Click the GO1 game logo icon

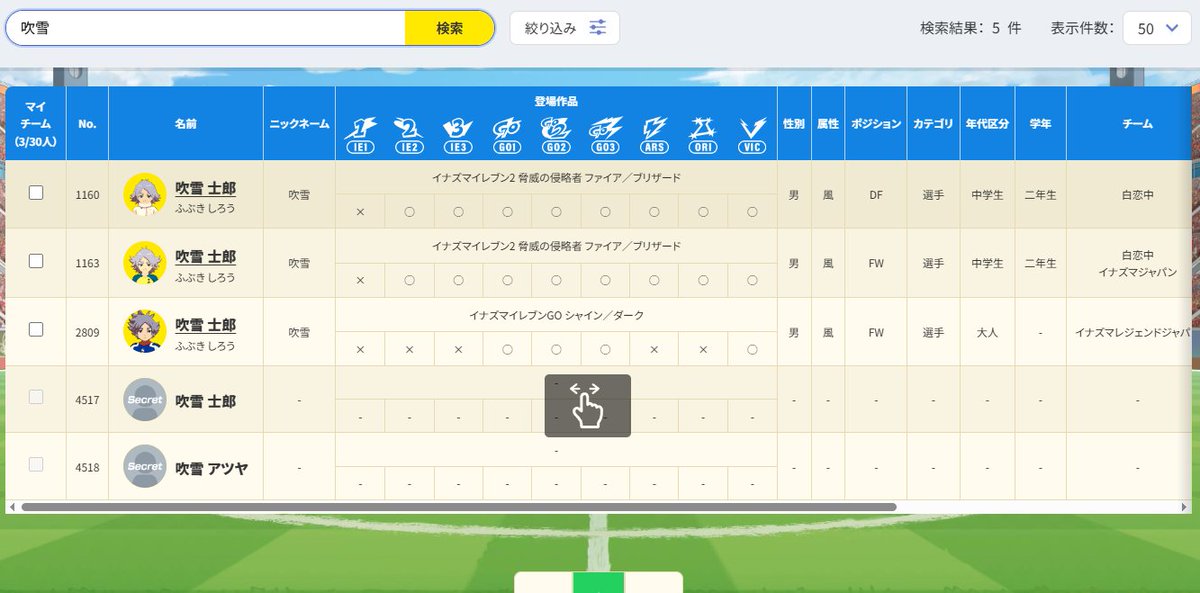point(507,134)
